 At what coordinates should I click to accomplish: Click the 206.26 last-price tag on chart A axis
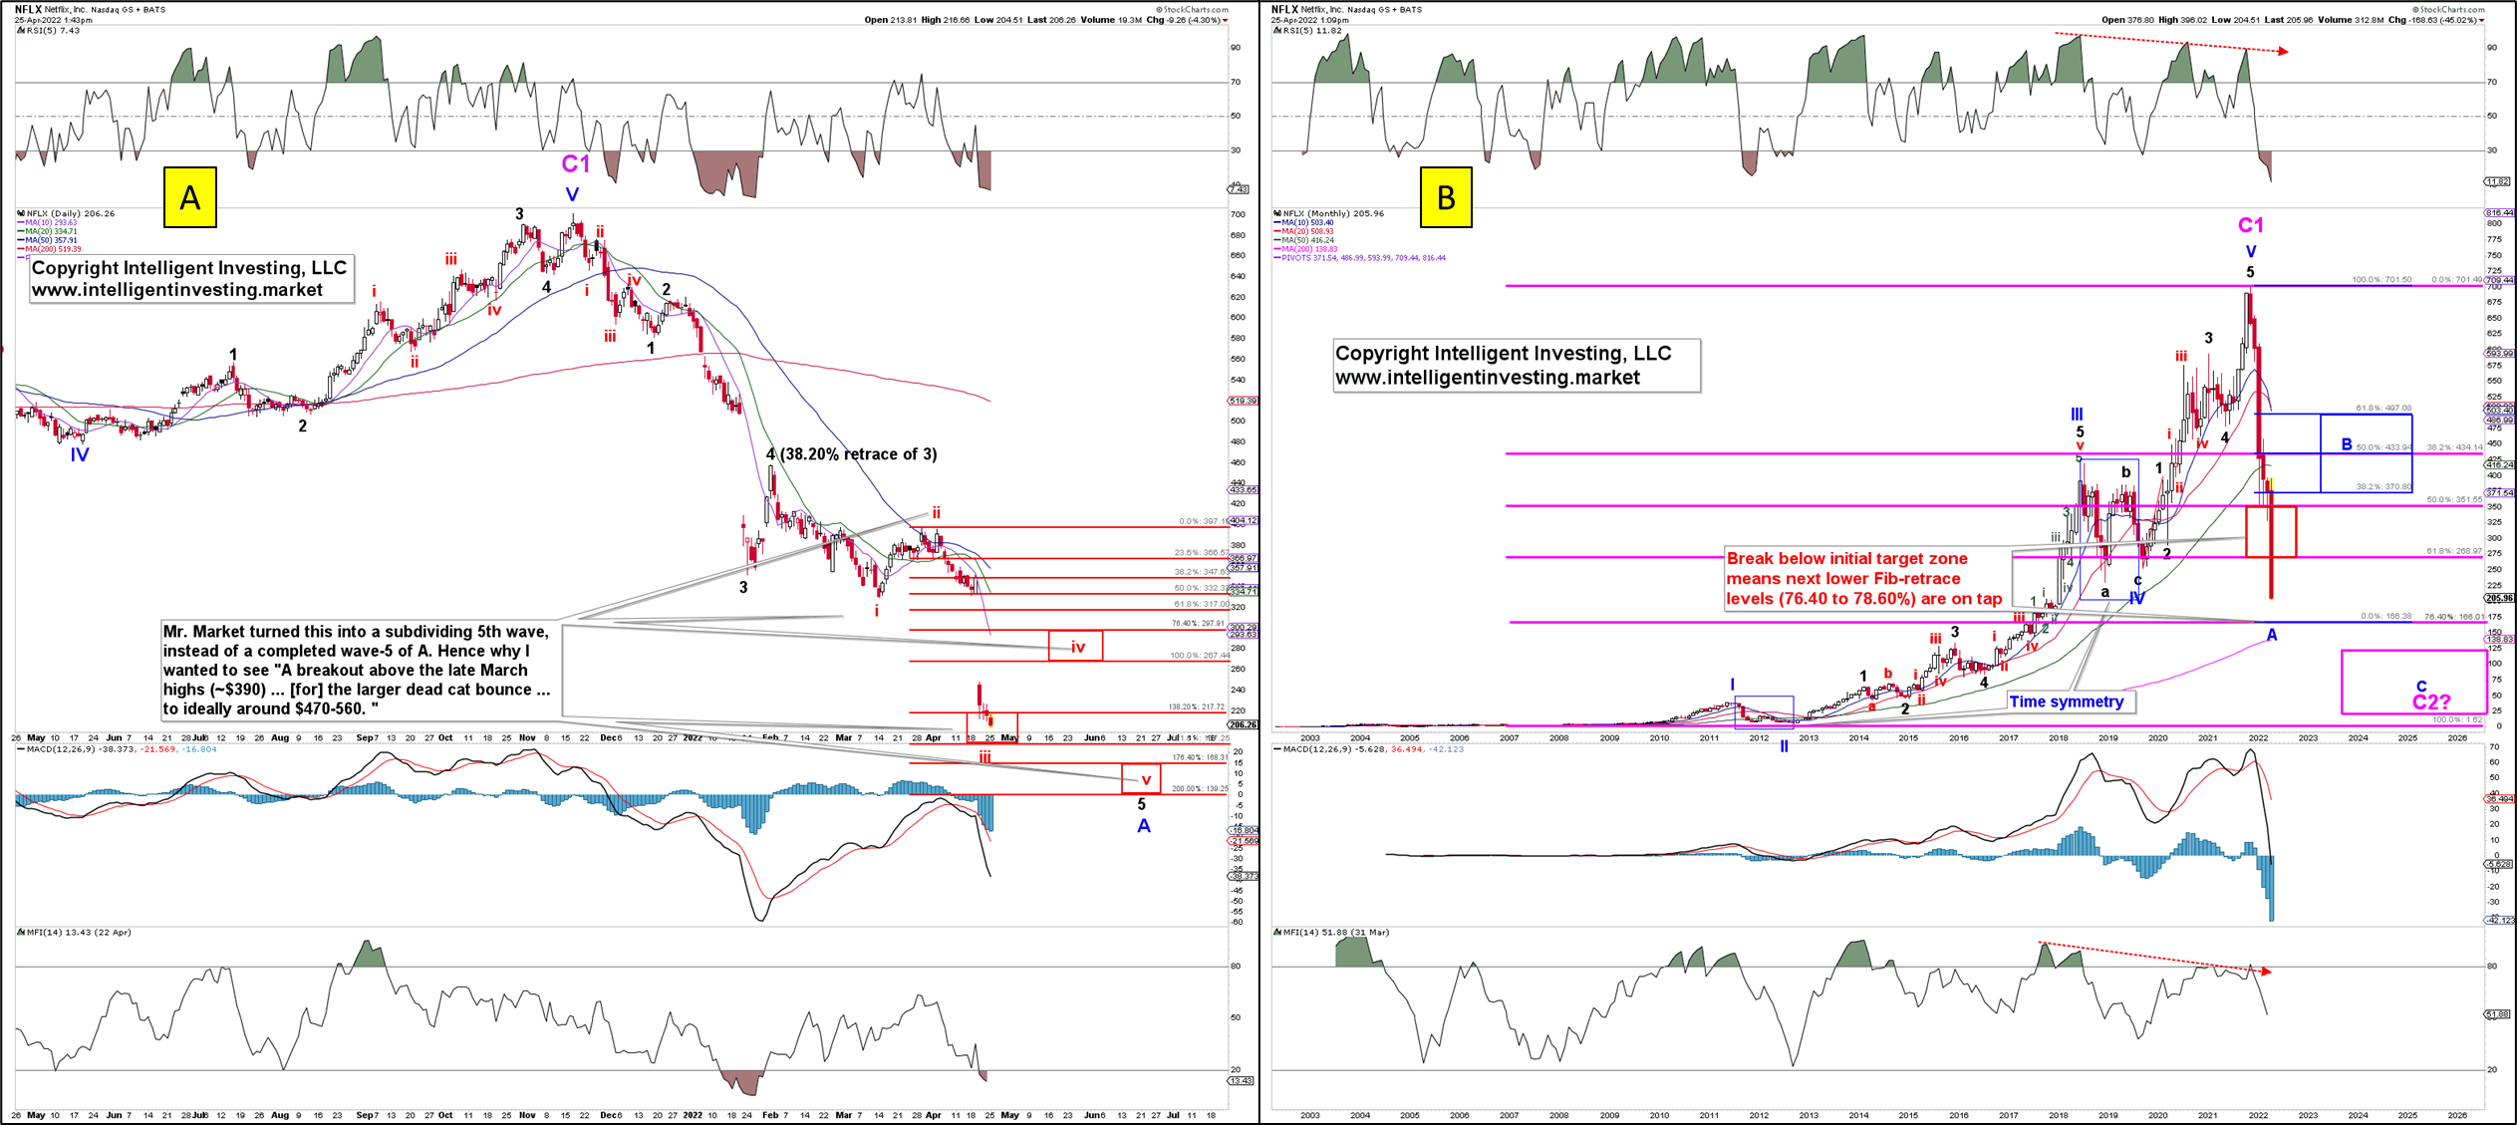pos(1243,725)
